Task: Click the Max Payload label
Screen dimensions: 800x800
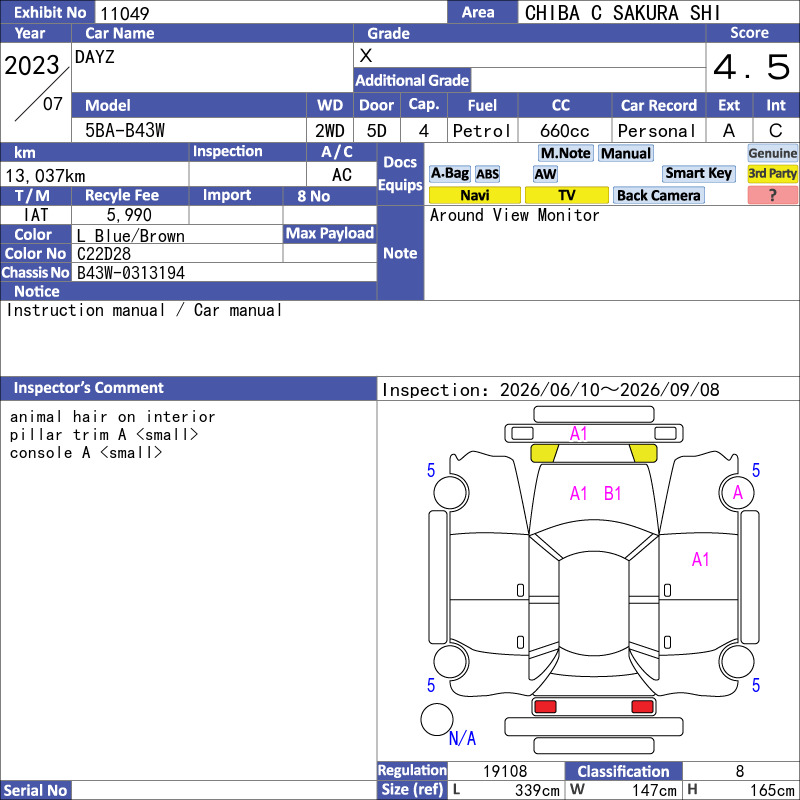Action: point(330,233)
